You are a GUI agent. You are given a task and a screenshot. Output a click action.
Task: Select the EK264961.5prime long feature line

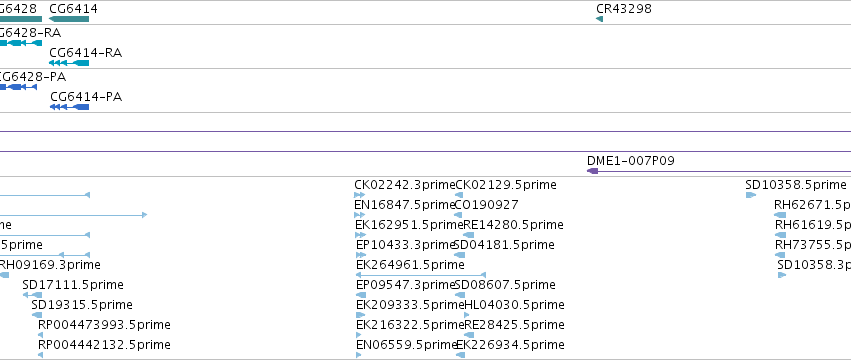point(421,275)
